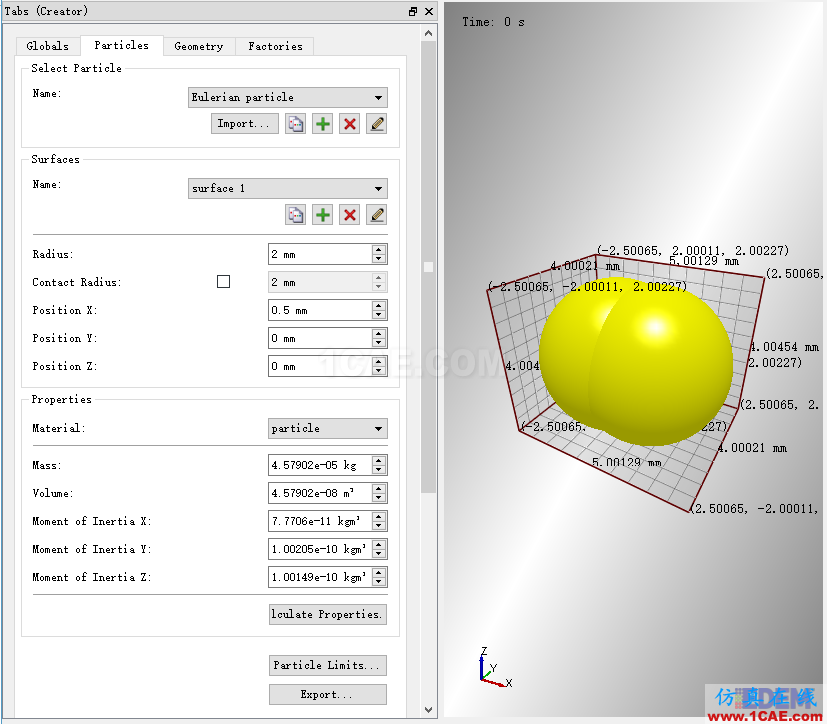827x724 pixels.
Task: Increase Moment of Inertia X value
Action: coord(379,516)
